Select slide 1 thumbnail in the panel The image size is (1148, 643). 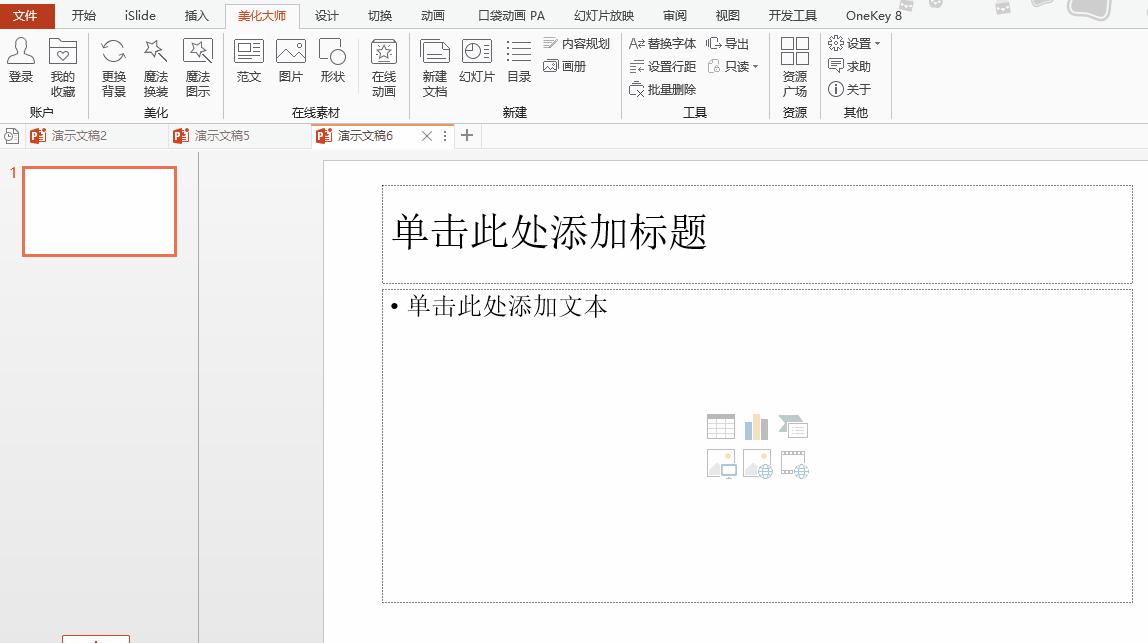click(99, 211)
